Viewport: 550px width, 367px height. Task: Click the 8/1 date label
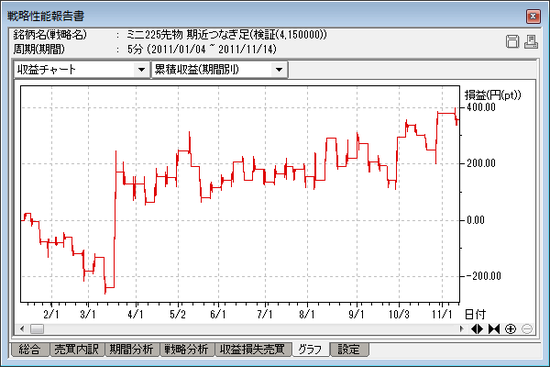307,314
